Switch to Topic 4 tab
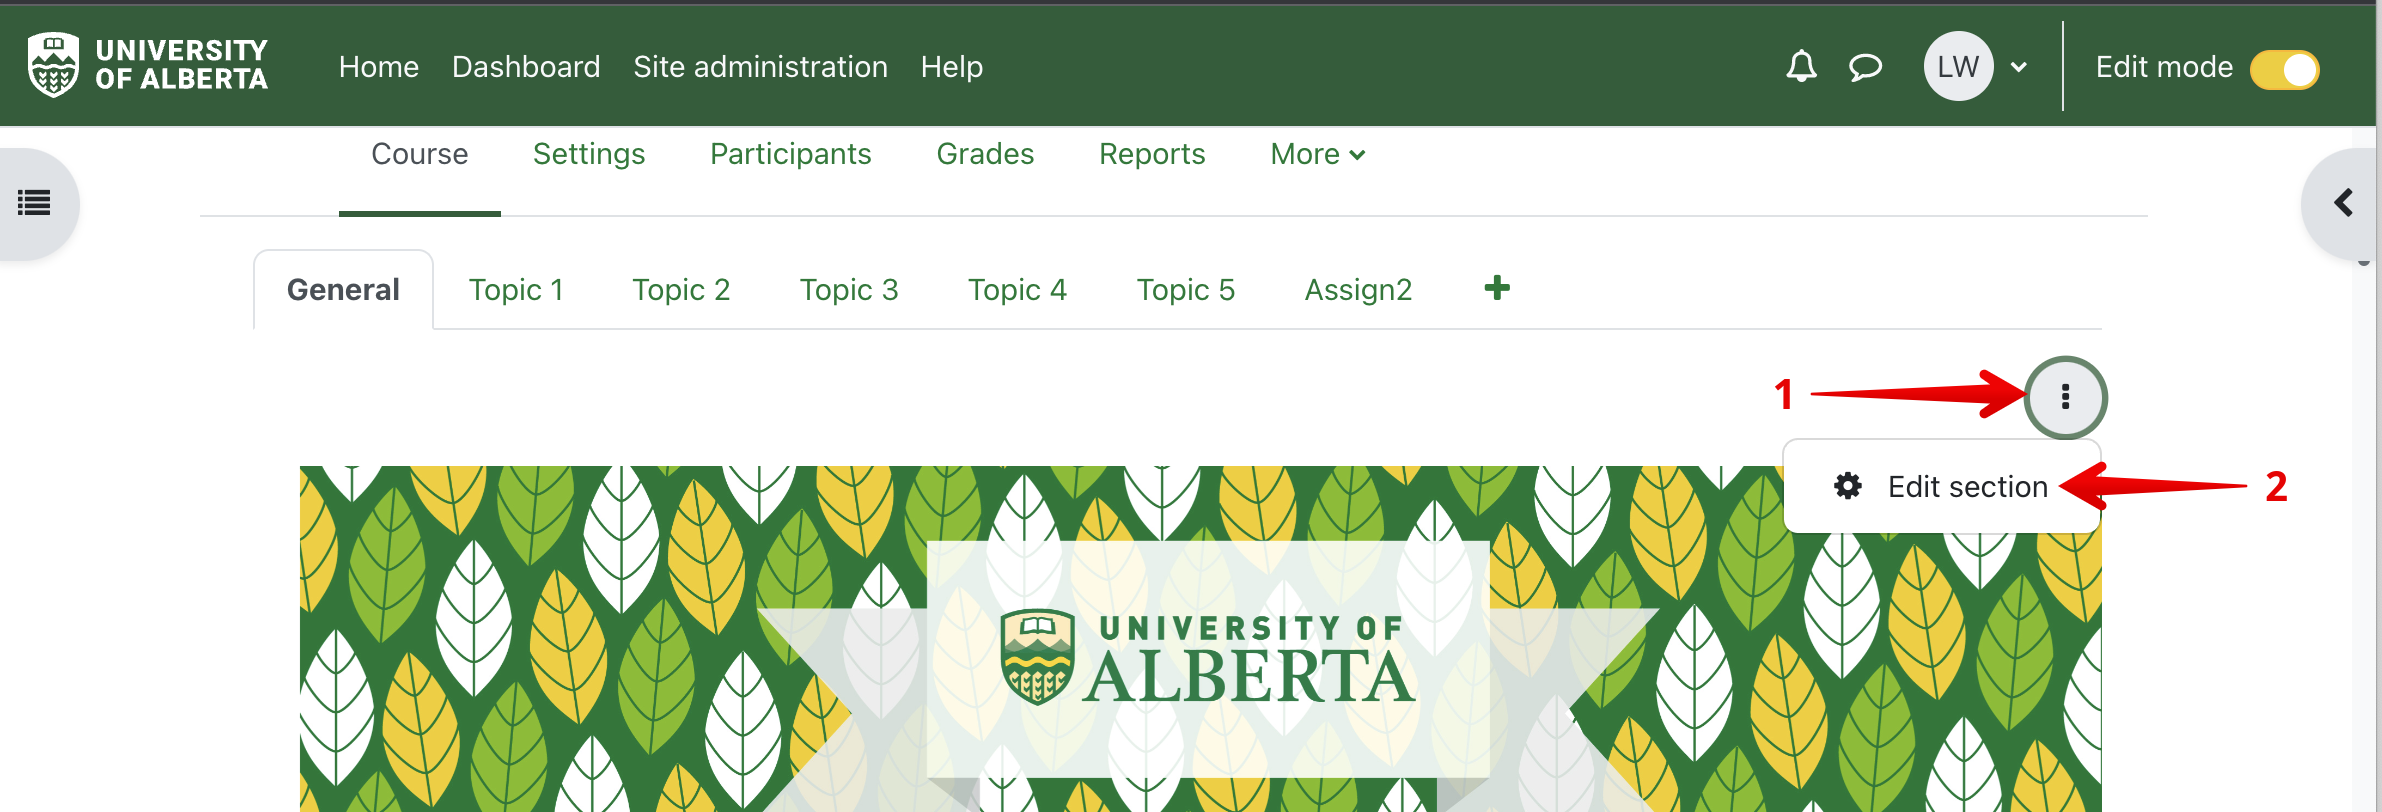 [1017, 290]
